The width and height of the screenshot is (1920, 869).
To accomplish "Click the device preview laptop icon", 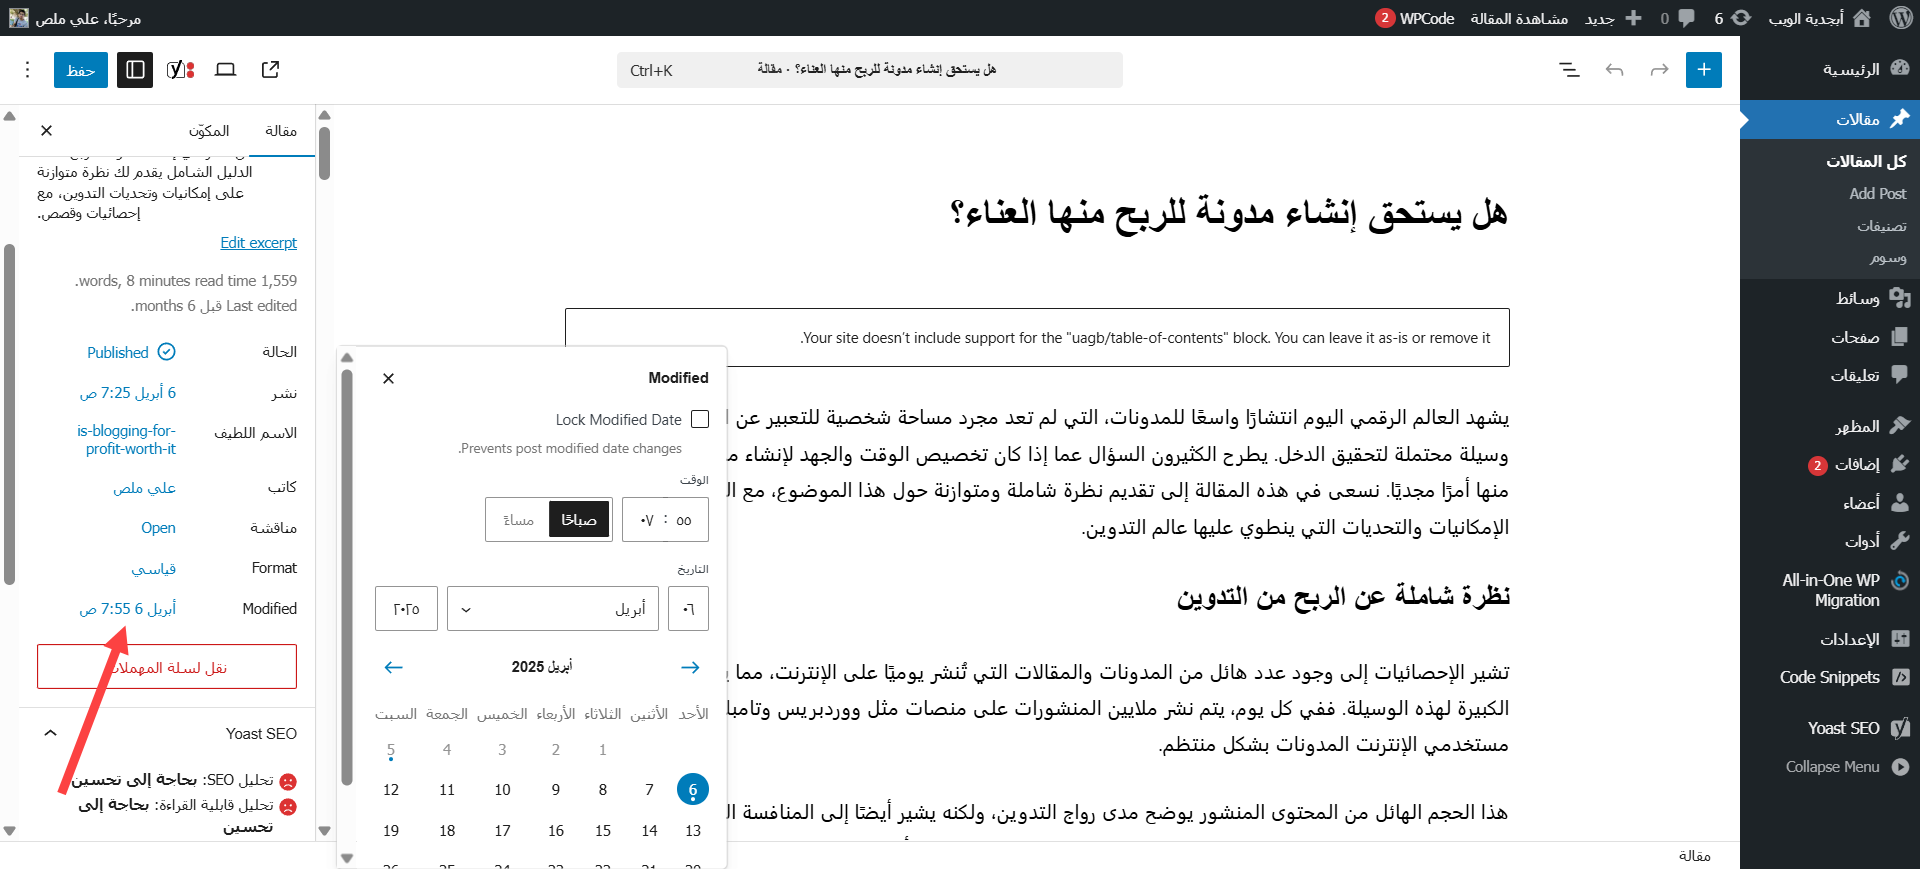I will 226,70.
